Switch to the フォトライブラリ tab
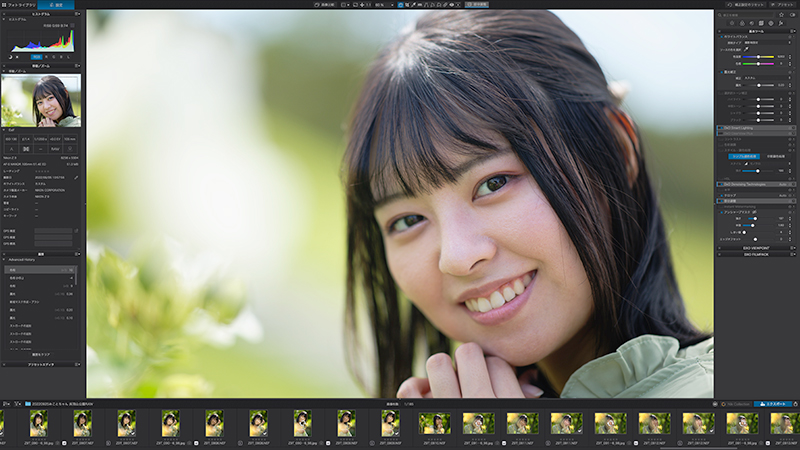800x450 pixels. (18, 5)
